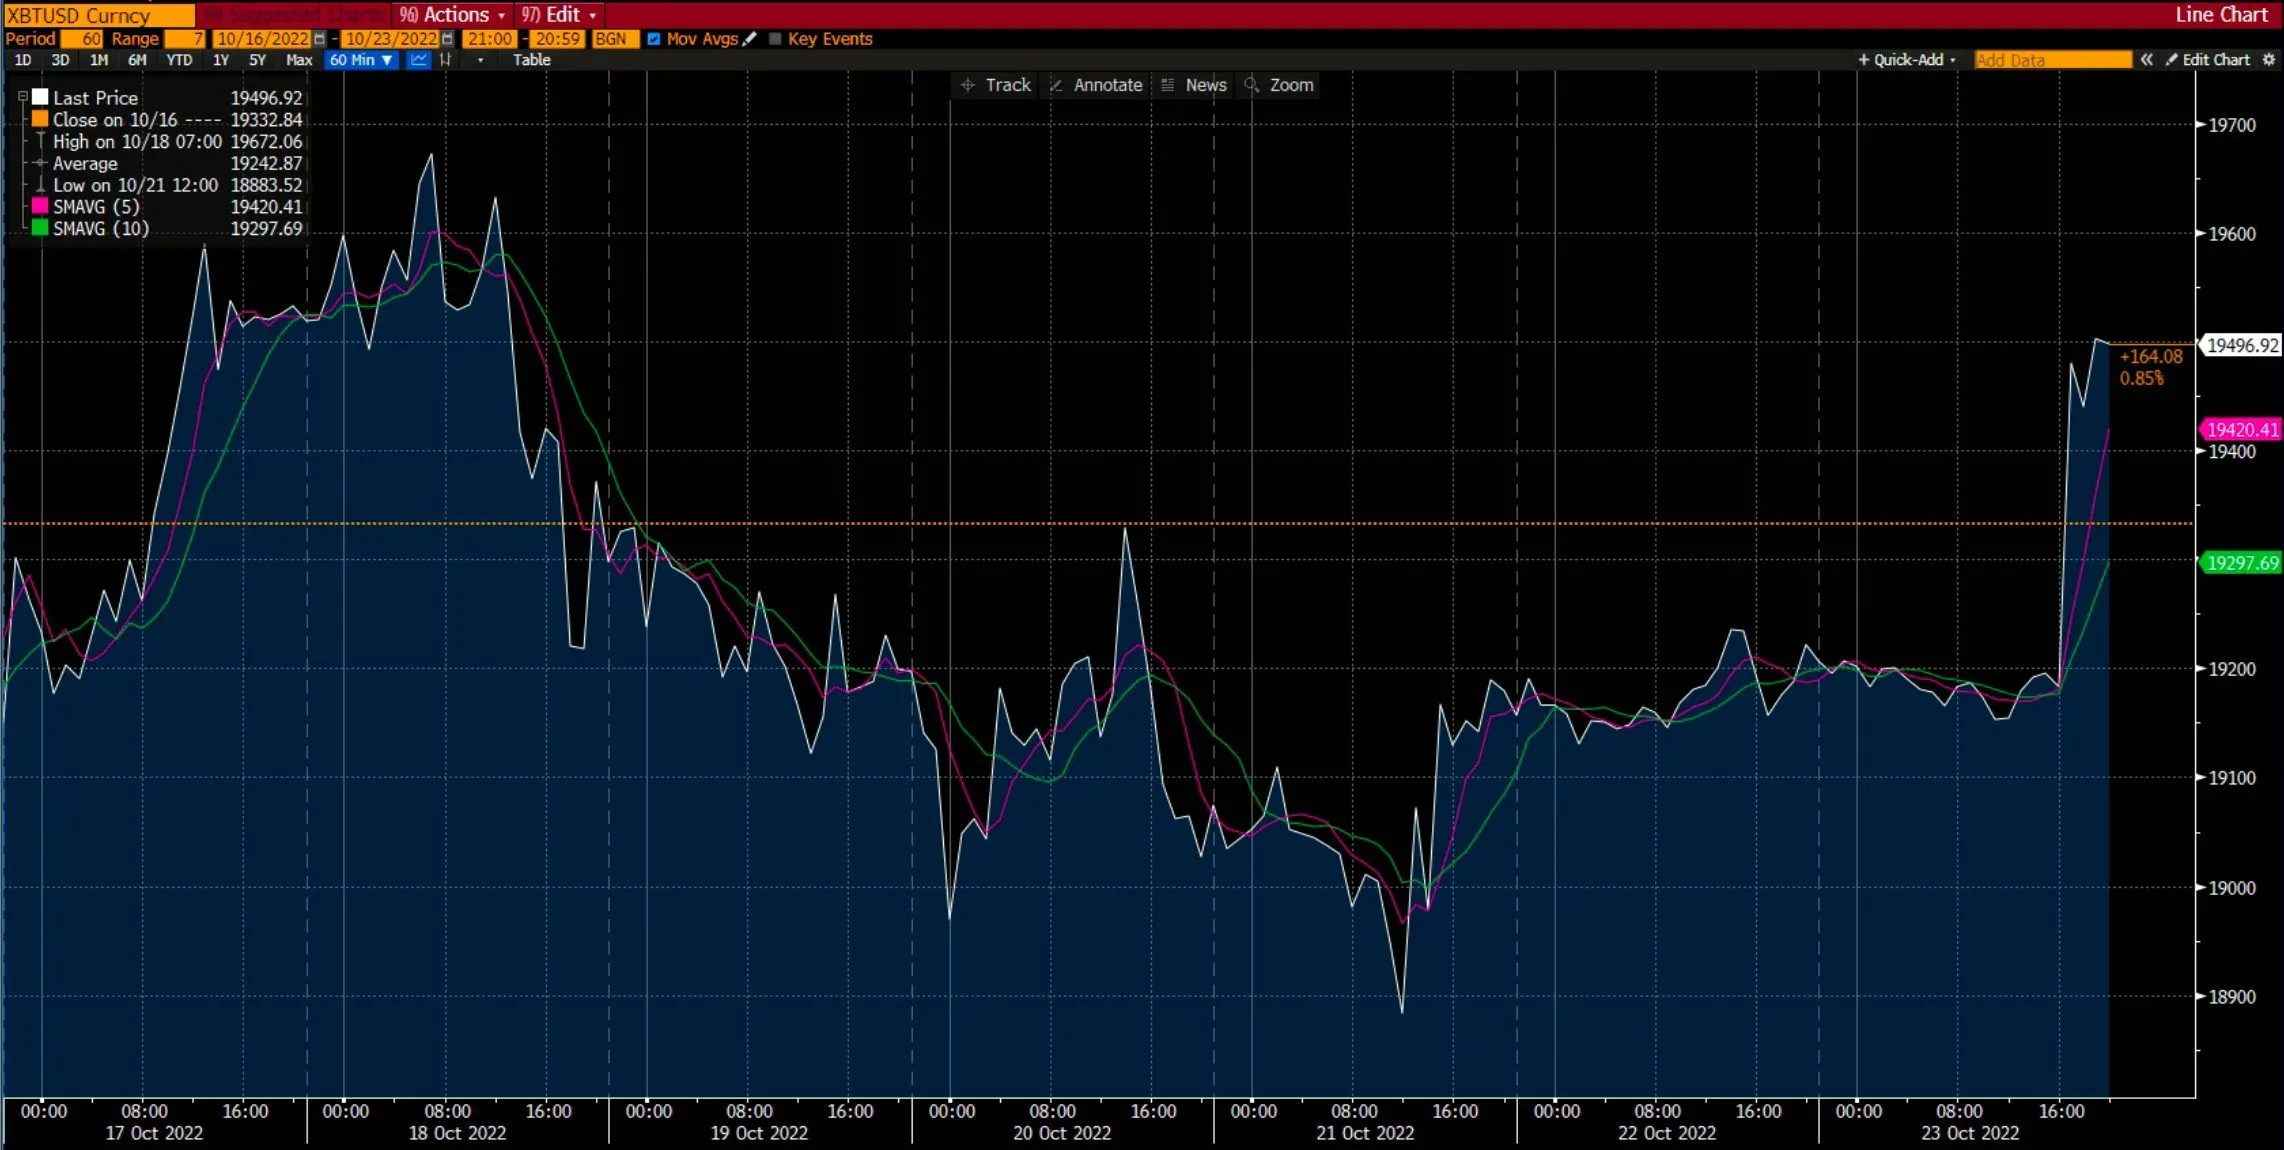
Task: Click Edit Chart link
Action: (x=2212, y=60)
